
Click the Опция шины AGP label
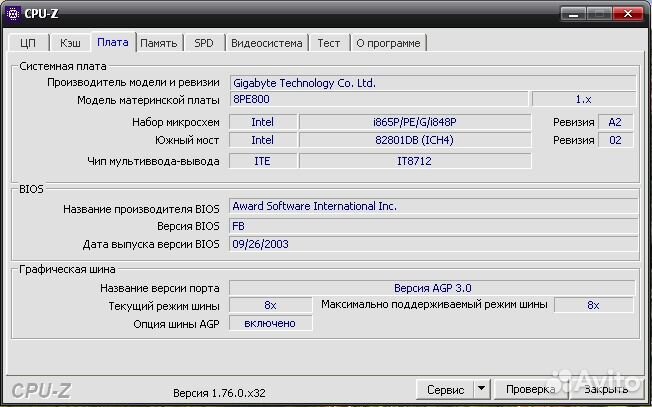coord(176,324)
